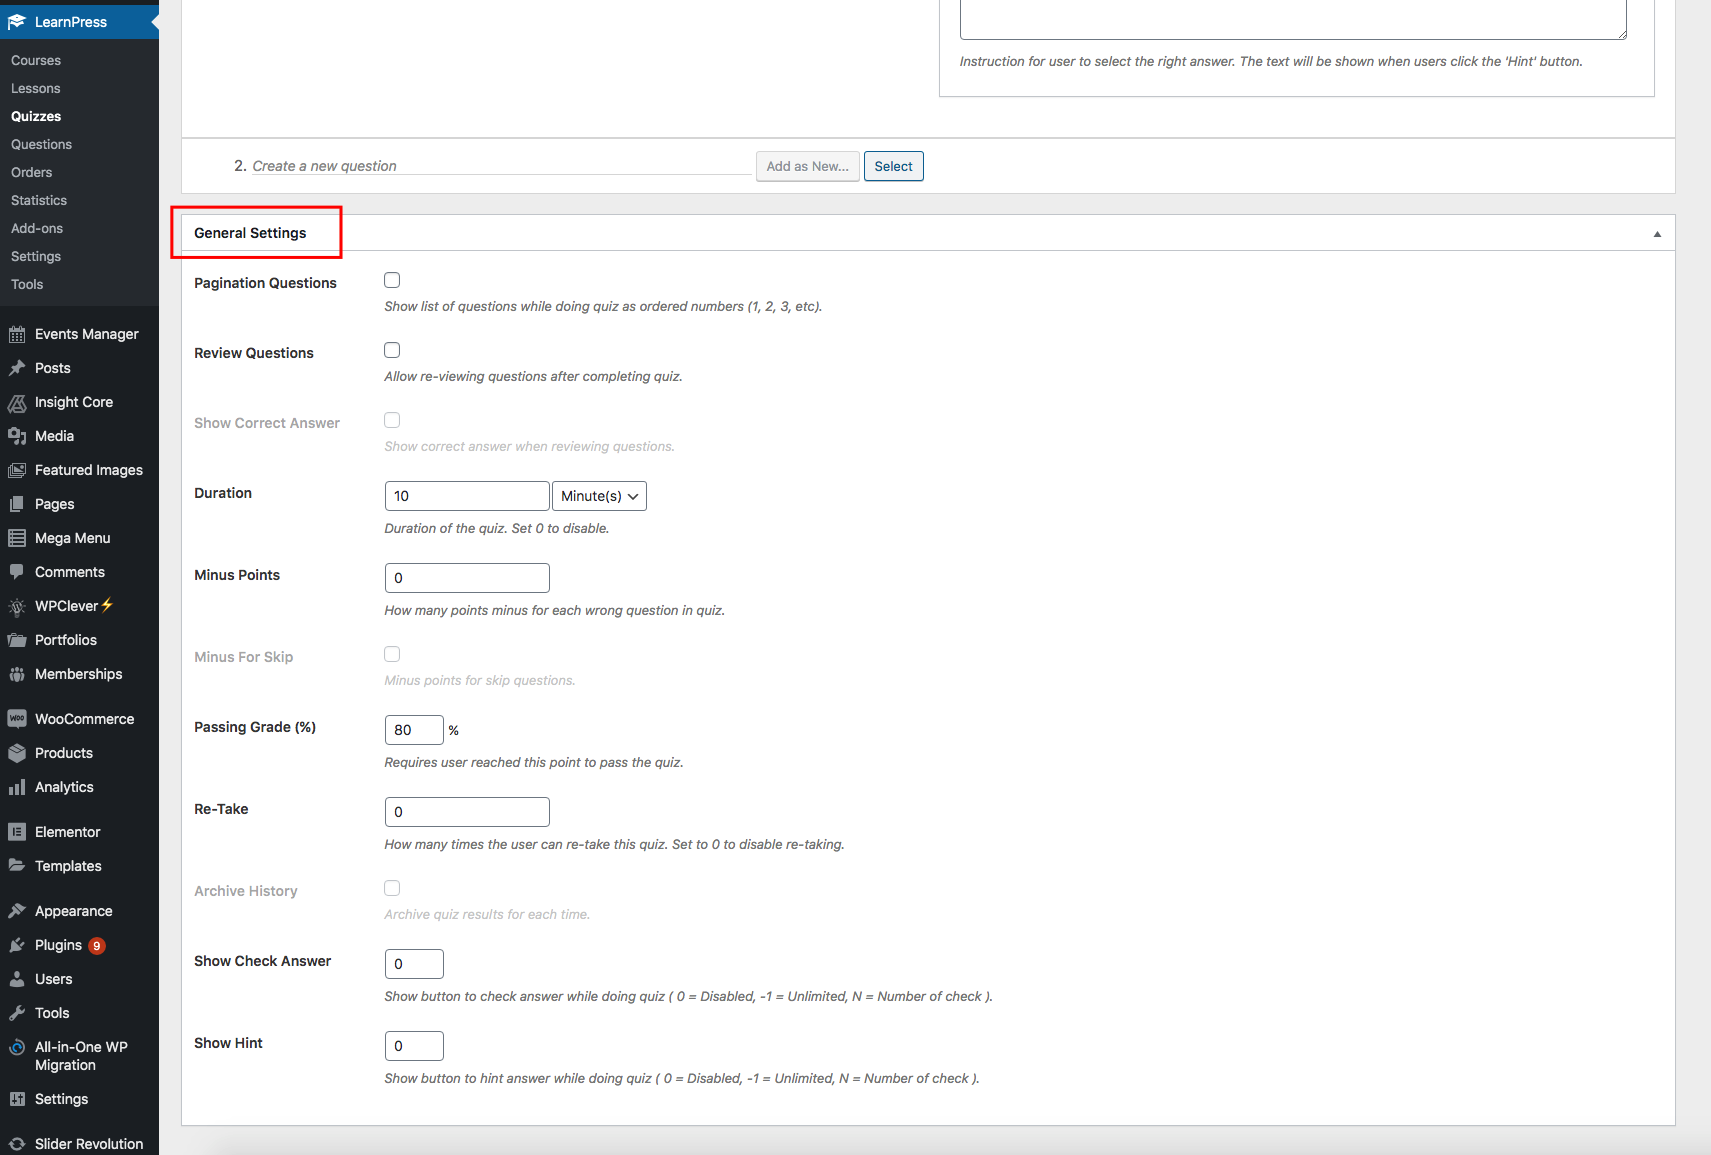
Task: Click the Posts pushpin icon
Action: click(17, 368)
